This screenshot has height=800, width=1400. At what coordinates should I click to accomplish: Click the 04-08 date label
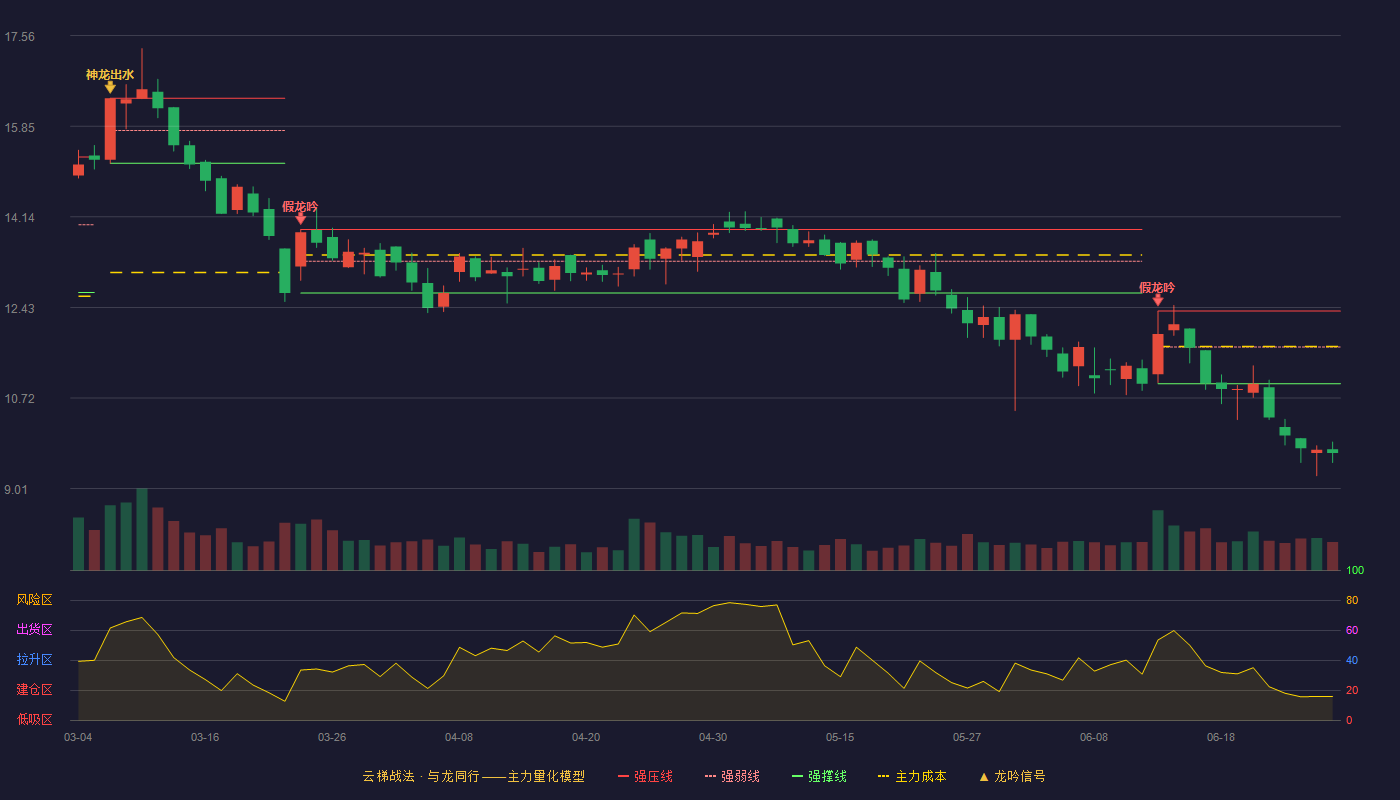pyautogui.click(x=459, y=737)
